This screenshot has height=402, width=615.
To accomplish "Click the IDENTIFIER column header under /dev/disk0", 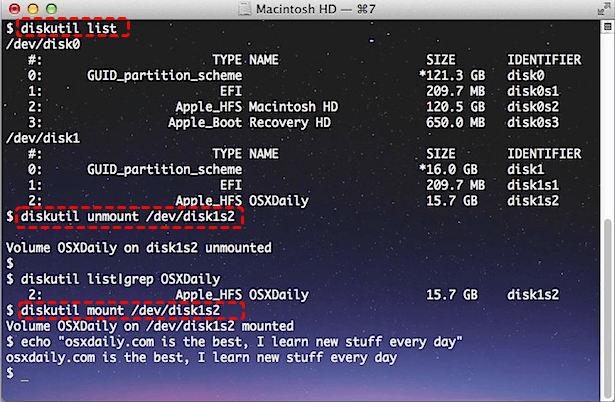I will point(543,60).
